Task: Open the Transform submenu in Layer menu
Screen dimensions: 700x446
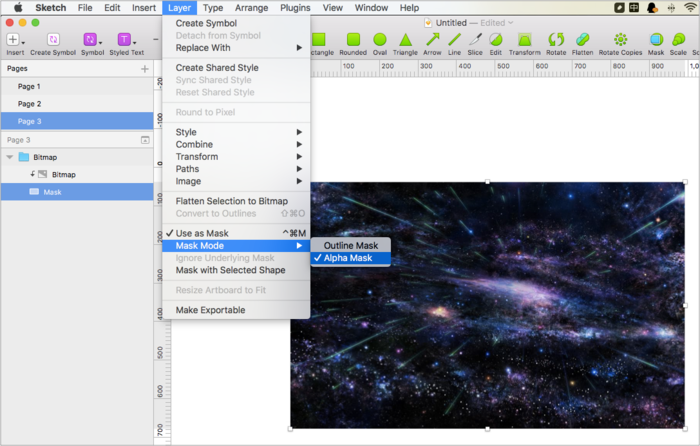Action: click(x=236, y=157)
